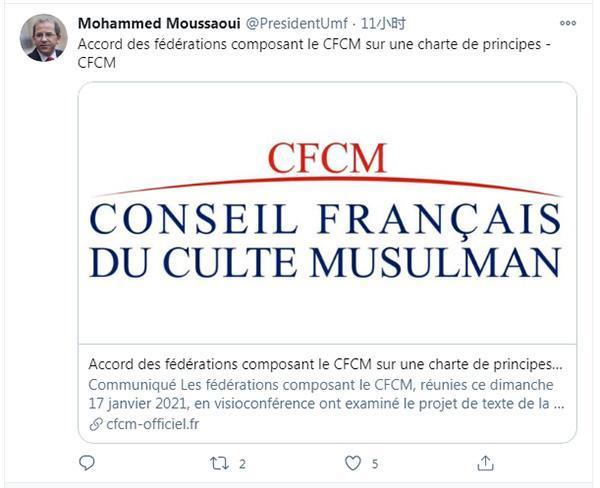600x488 pixels.
Task: Click the chain link icon beside cfcm-officiel.fr
Action: pos(96,424)
